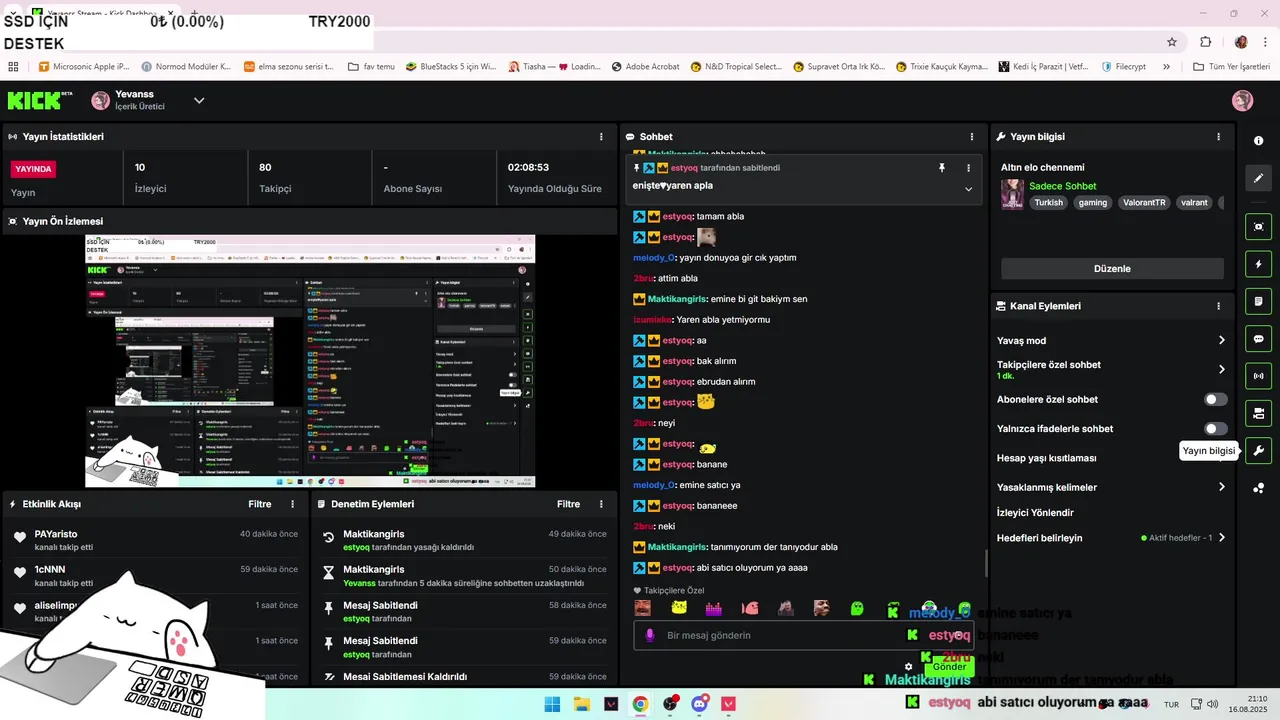Image resolution: width=1280 pixels, height=720 pixels.
Task: Open Windows Start menu
Action: [x=552, y=704]
